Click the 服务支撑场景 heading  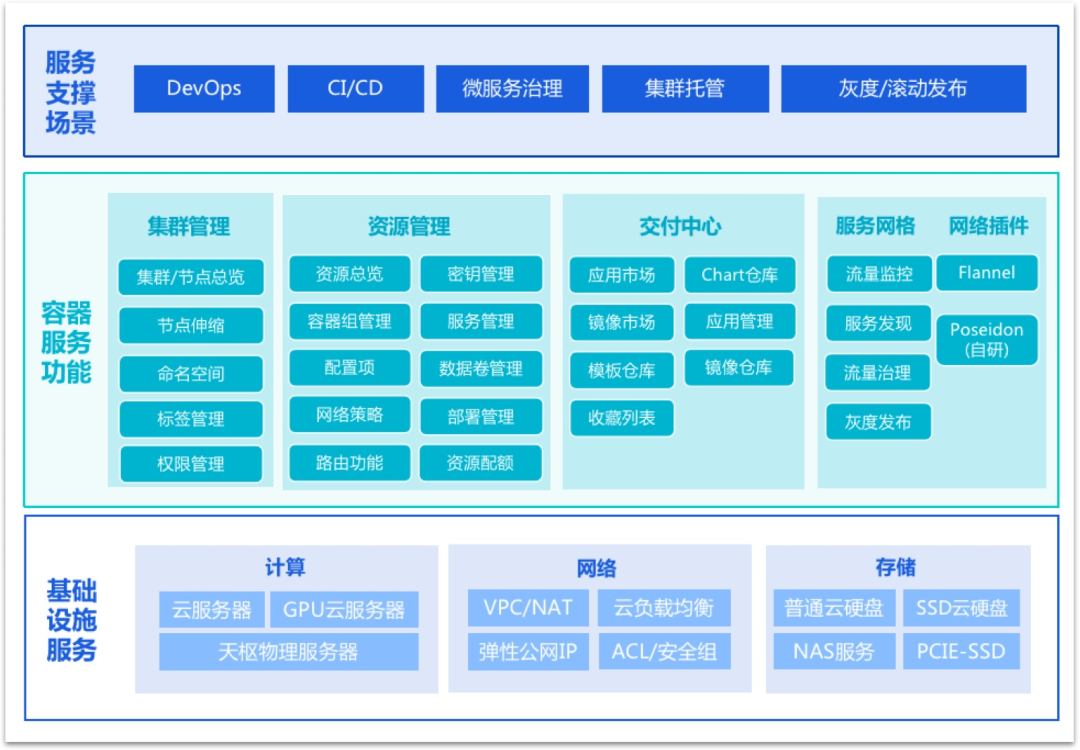pos(70,92)
